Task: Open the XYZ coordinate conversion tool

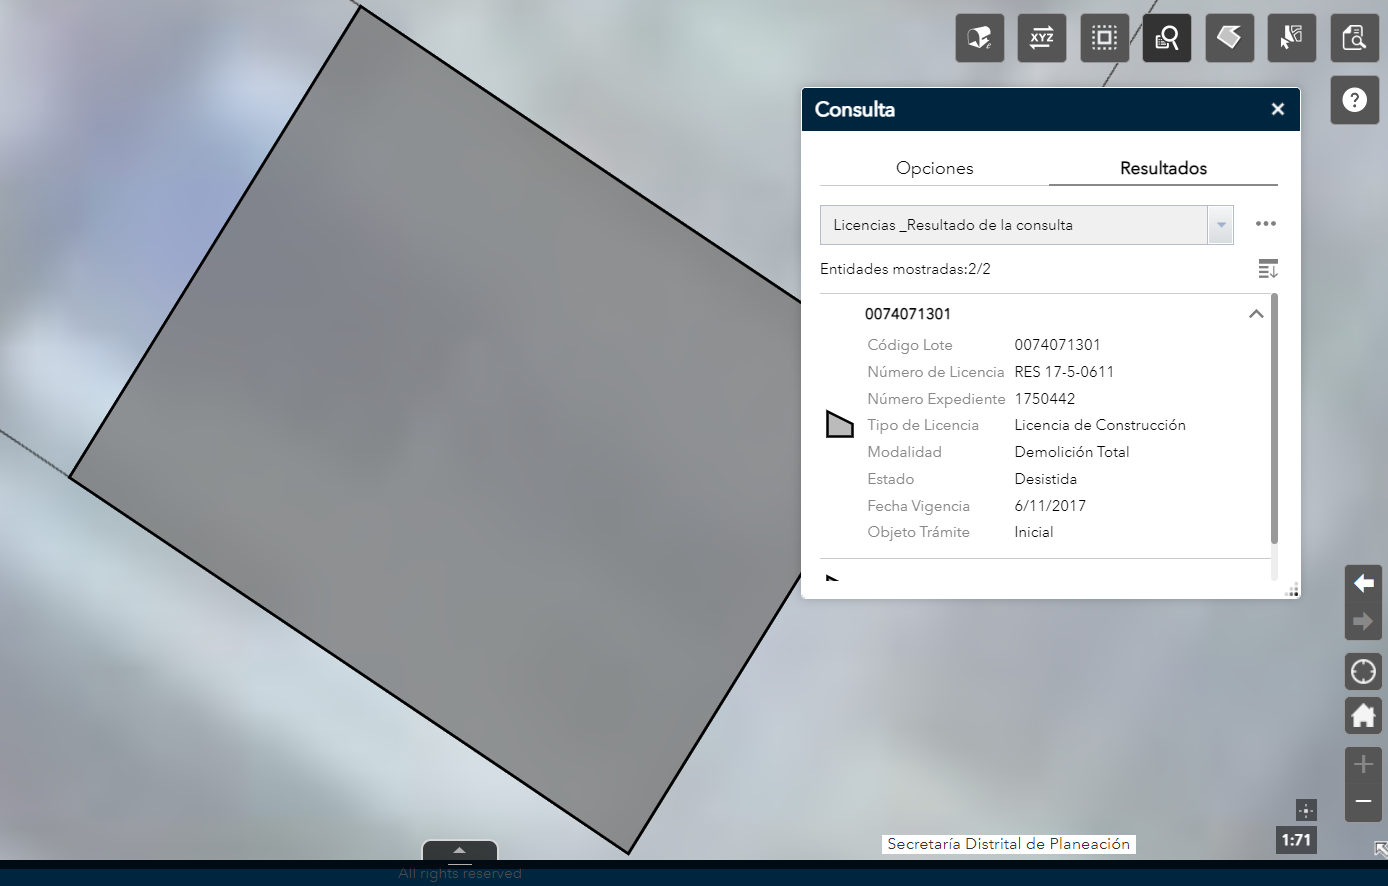Action: coord(1042,39)
